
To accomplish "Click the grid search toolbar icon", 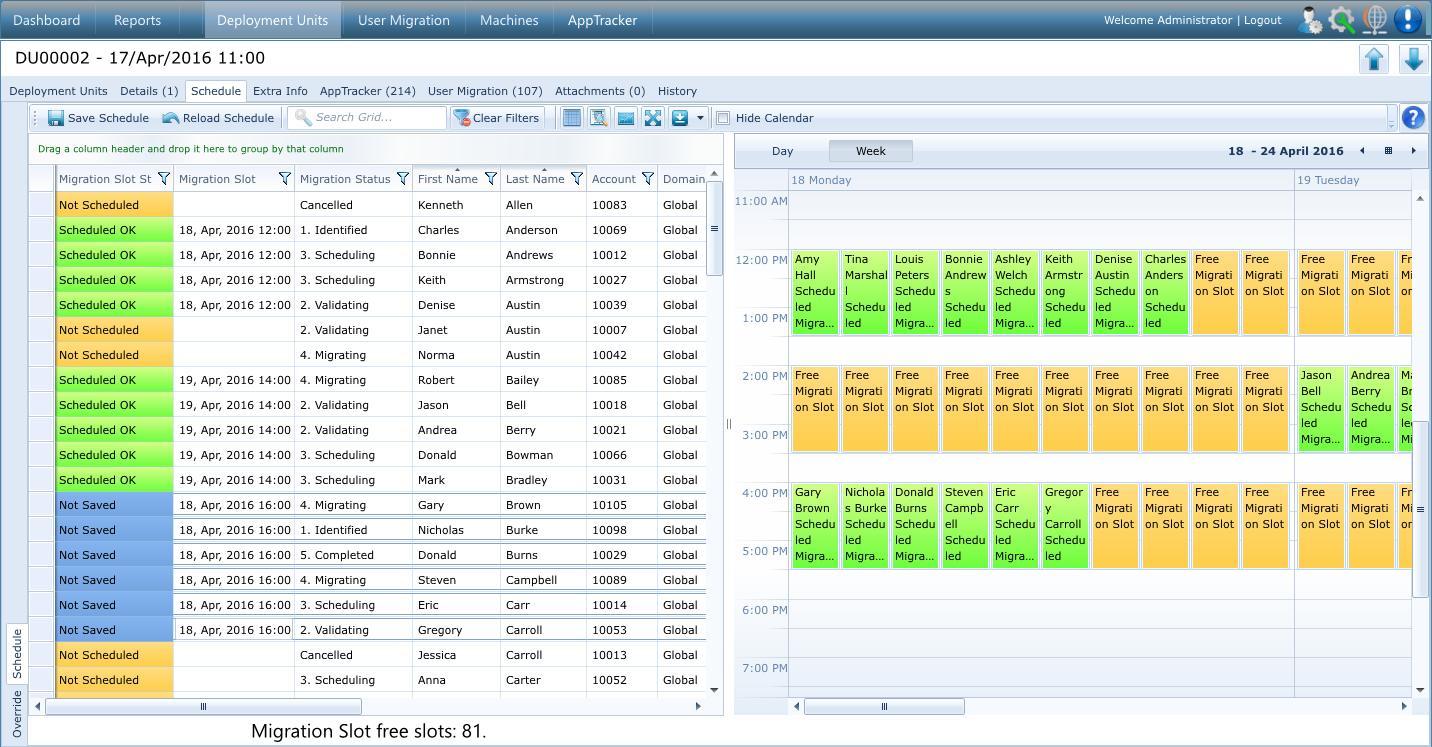I will pos(599,118).
